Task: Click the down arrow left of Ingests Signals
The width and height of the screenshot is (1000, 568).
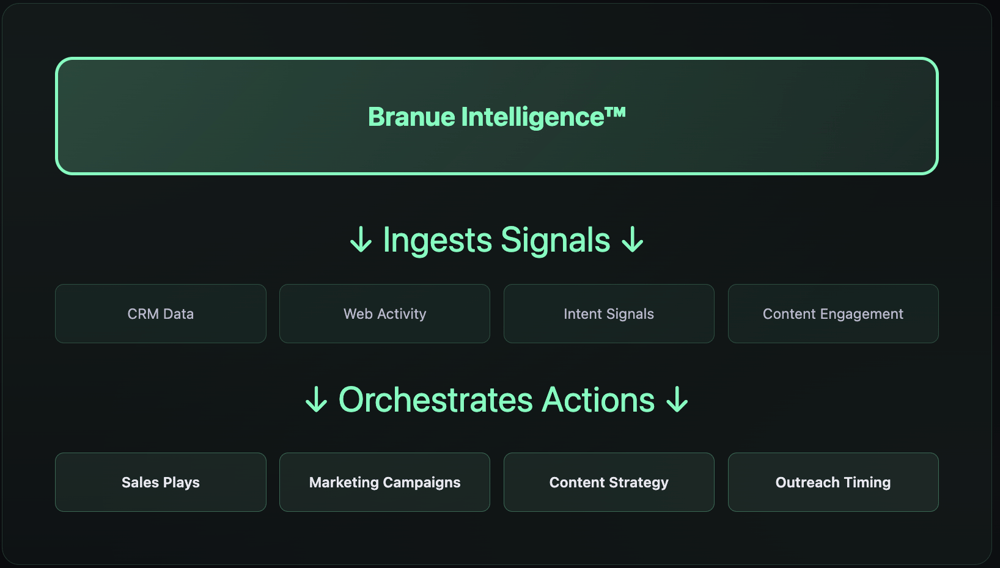Action: (x=361, y=241)
